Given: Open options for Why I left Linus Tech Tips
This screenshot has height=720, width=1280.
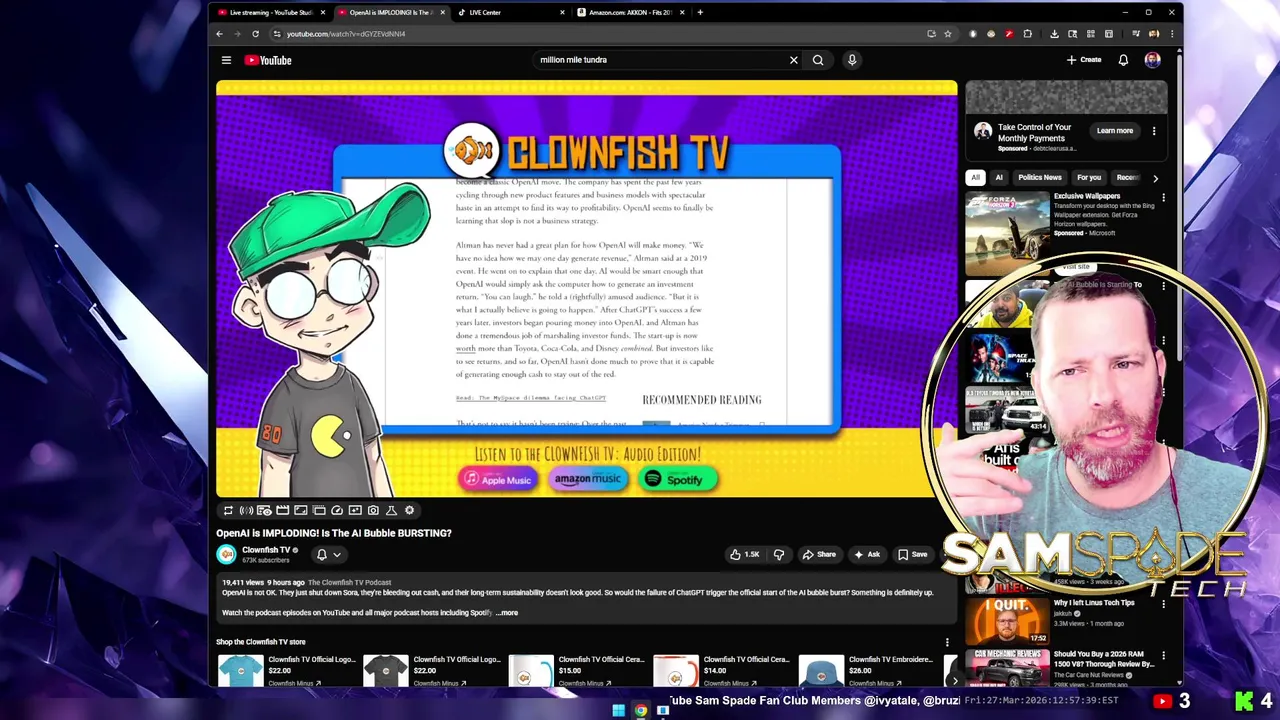Looking at the screenshot, I should (1163, 604).
